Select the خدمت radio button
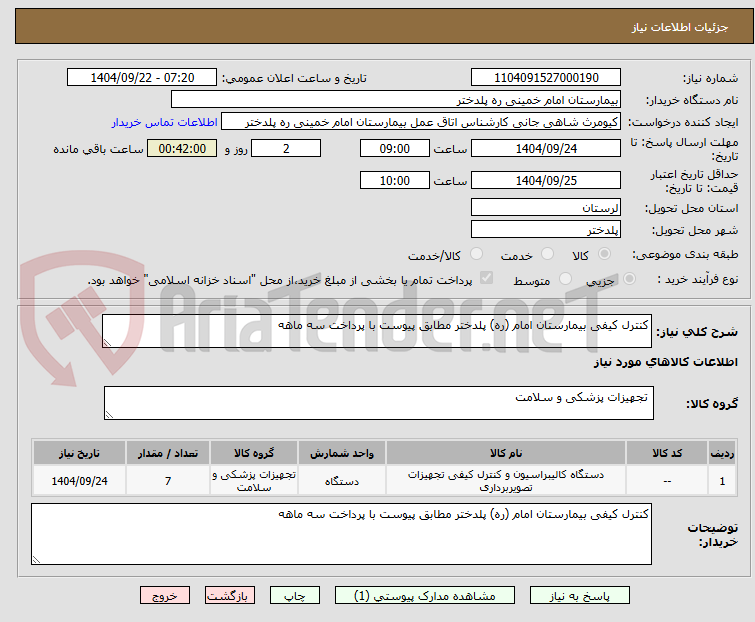The width and height of the screenshot is (755, 622). pos(547,254)
